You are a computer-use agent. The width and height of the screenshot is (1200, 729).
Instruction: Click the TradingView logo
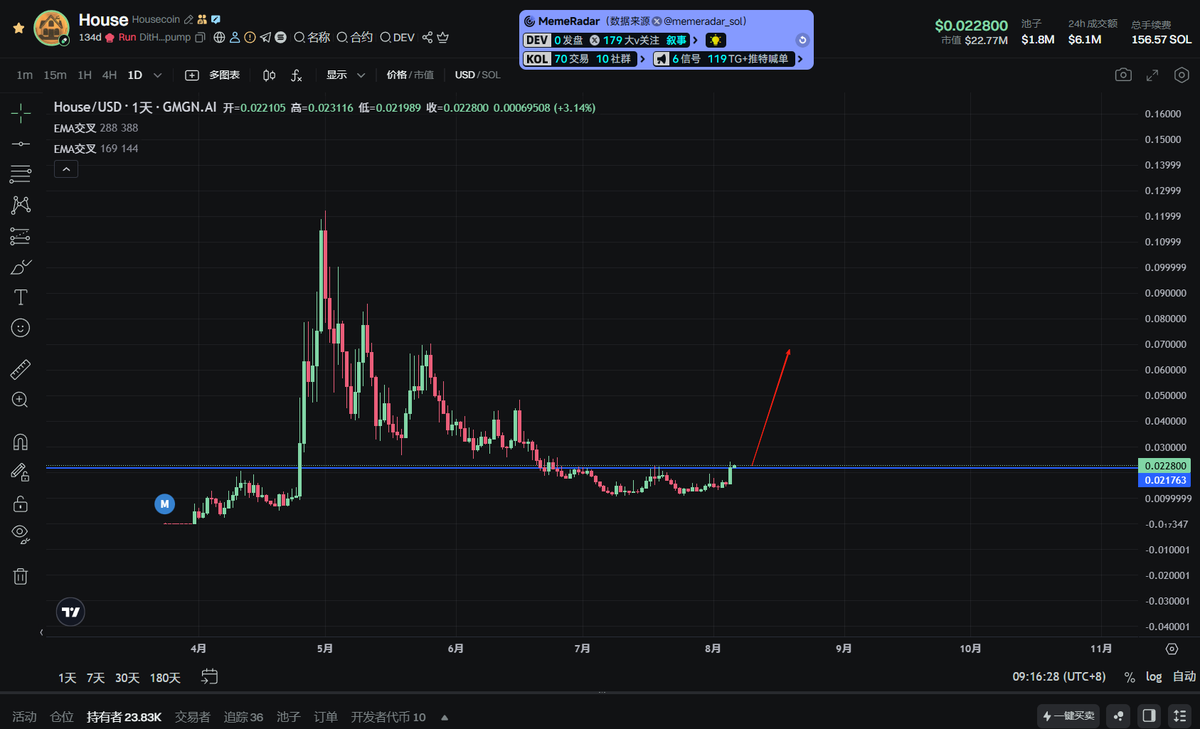[70, 612]
